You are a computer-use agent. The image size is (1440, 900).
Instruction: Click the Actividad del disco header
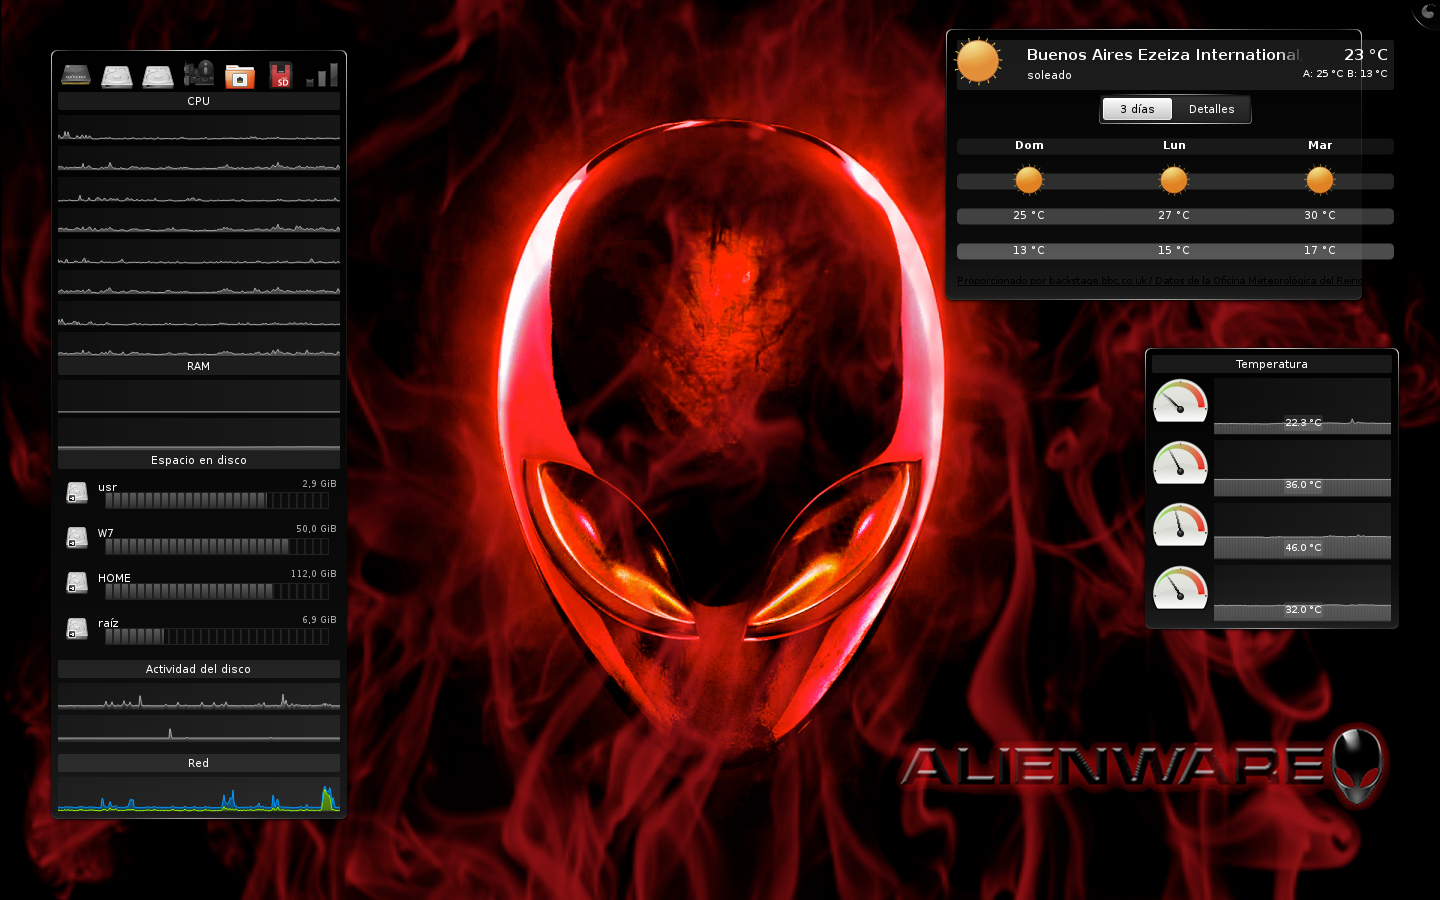pyautogui.click(x=199, y=669)
